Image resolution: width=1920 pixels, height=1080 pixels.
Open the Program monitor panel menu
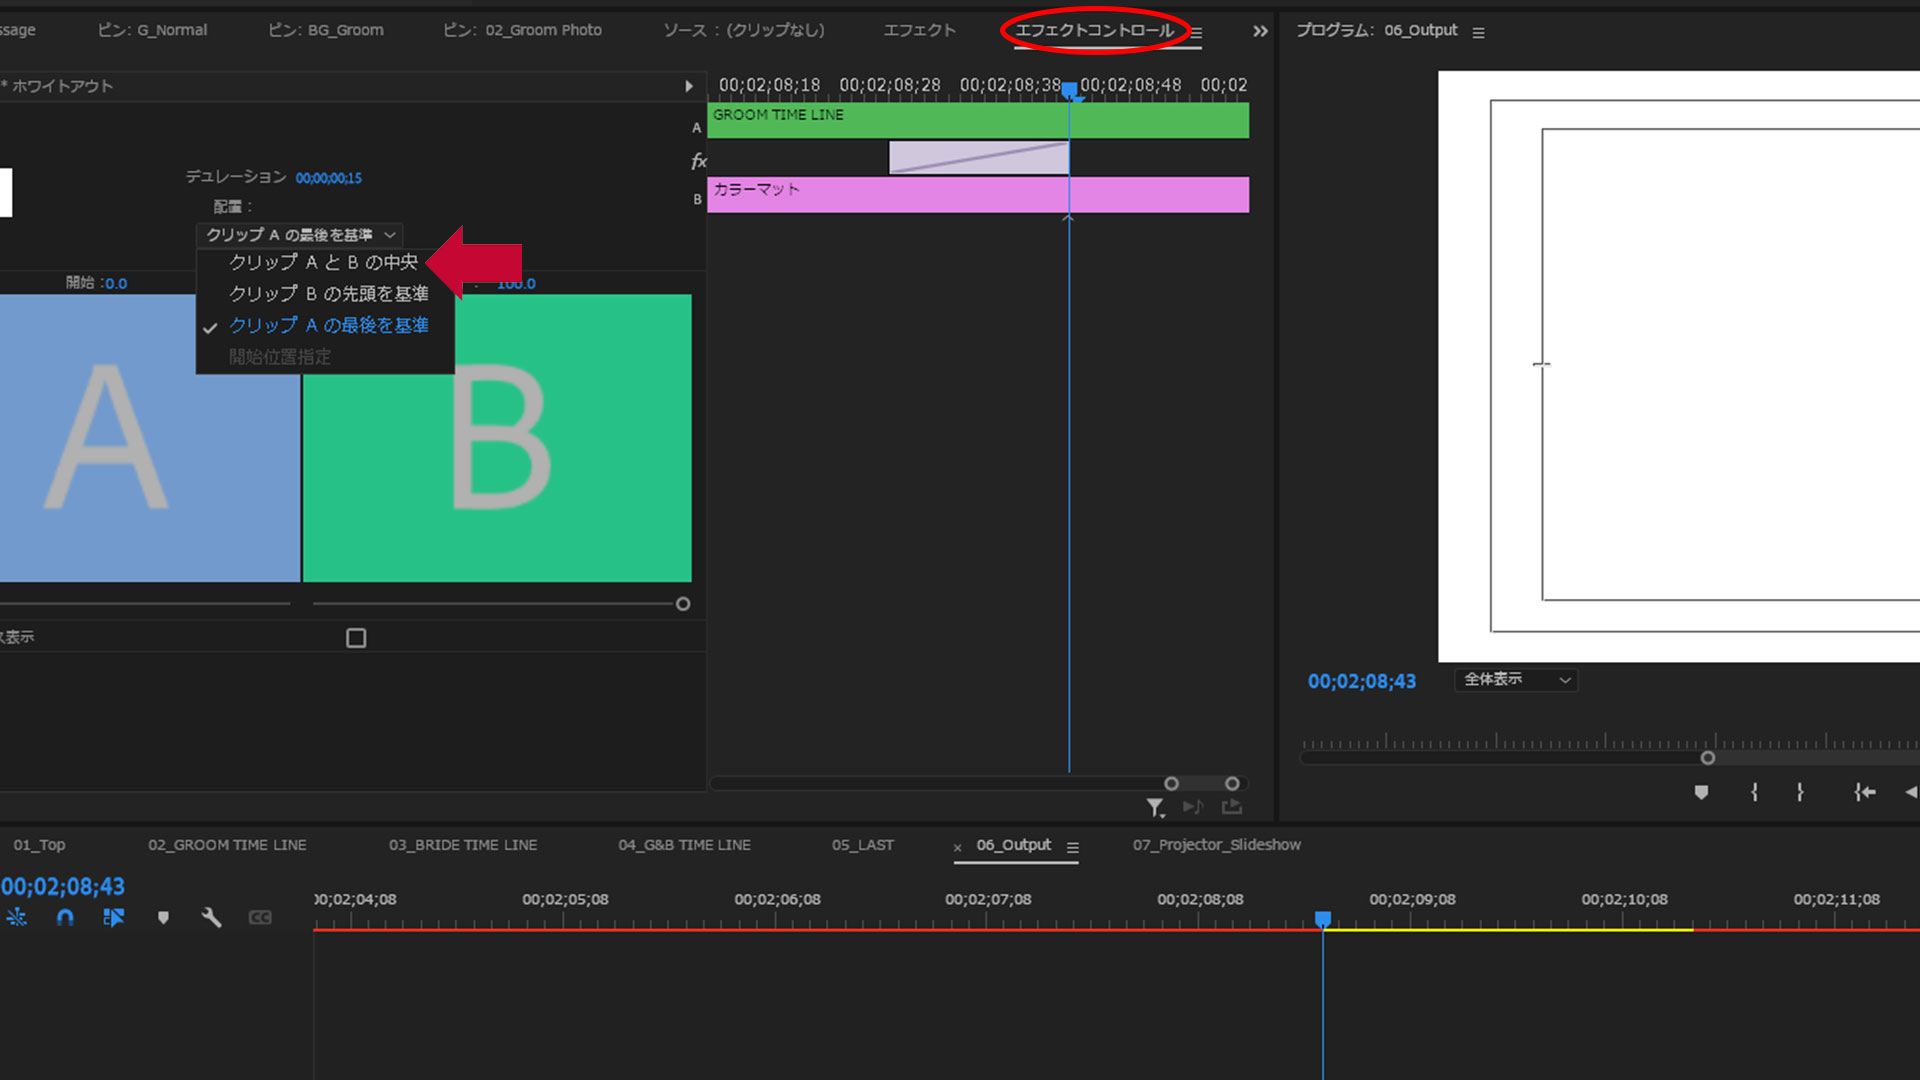pyautogui.click(x=1478, y=32)
